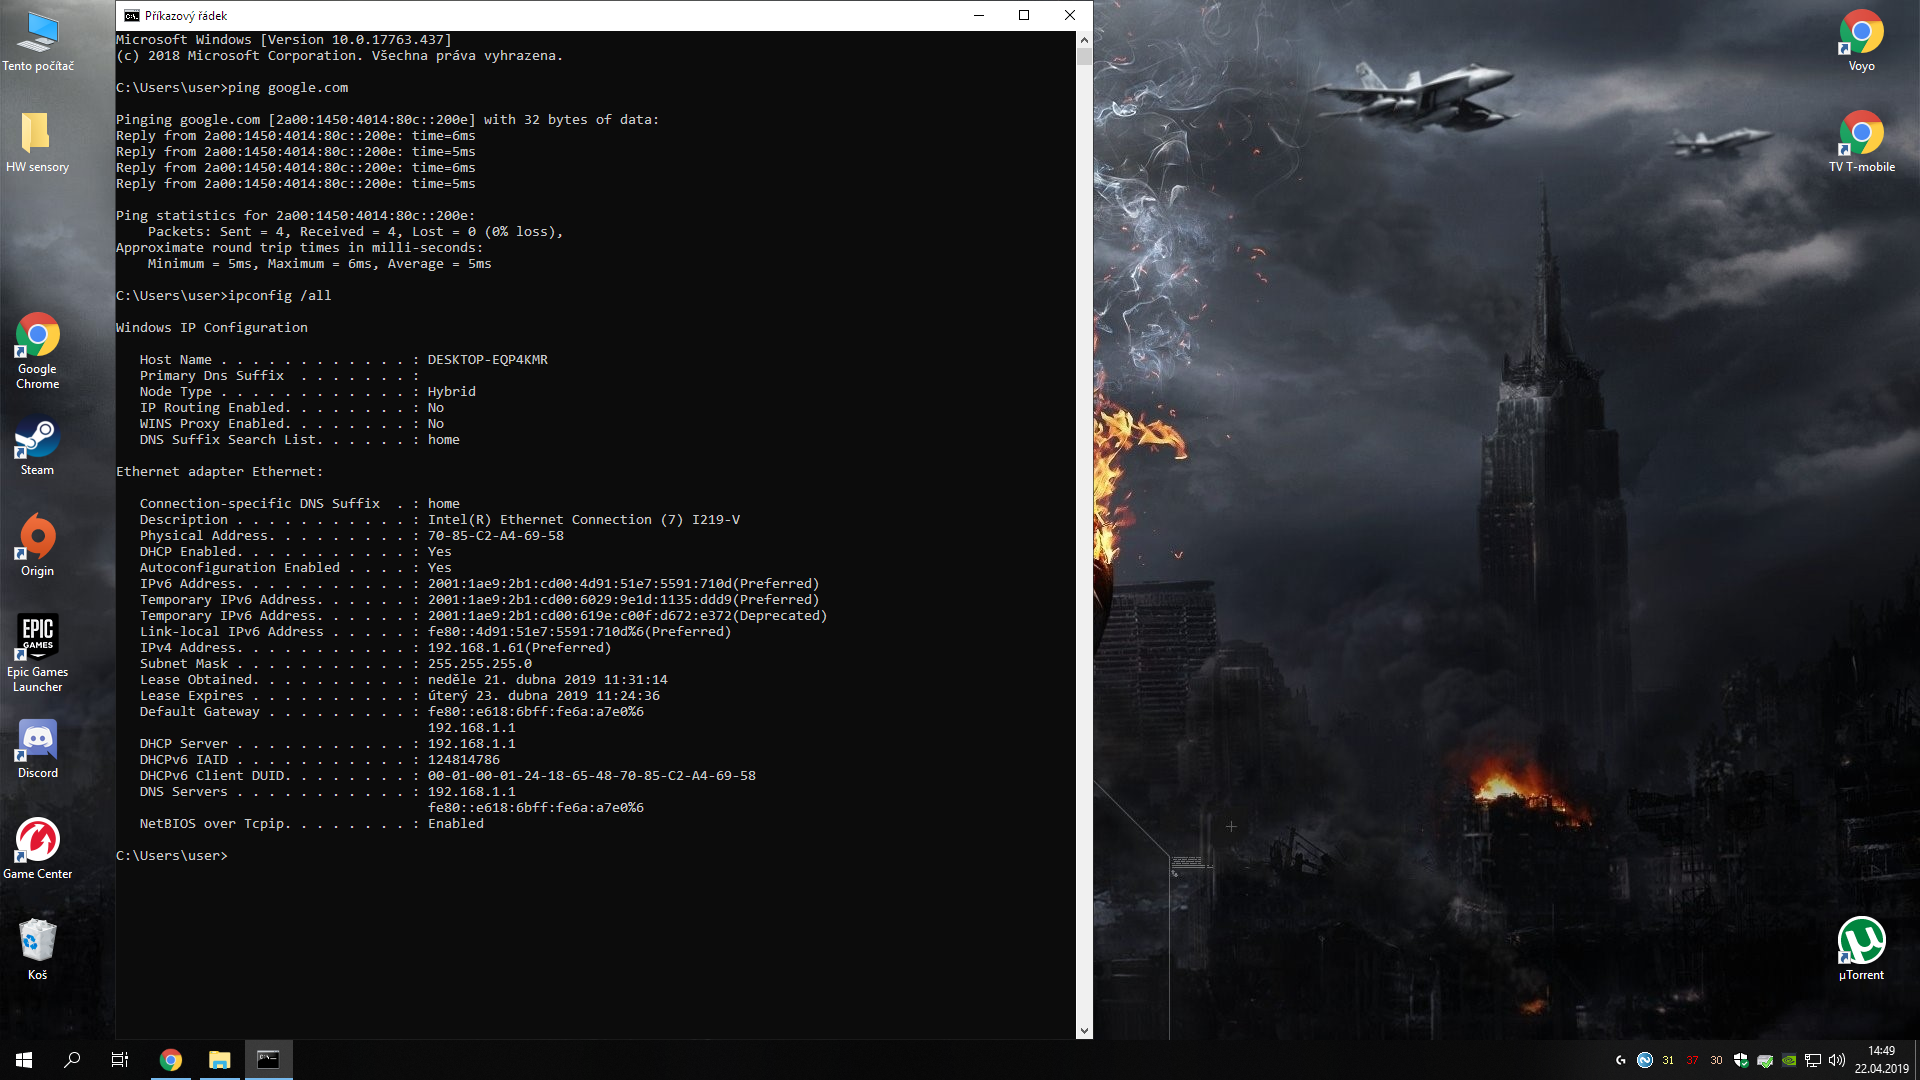Click the command prompt scrollbar down arrow

pyautogui.click(x=1084, y=1030)
